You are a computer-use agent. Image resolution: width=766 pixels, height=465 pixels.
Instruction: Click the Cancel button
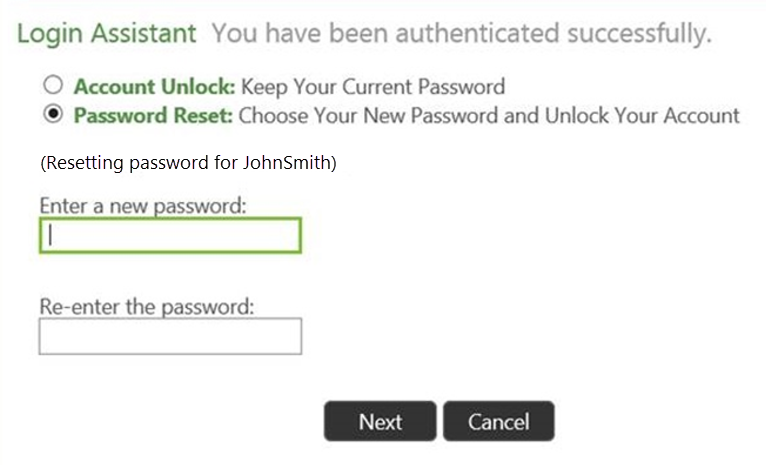click(x=499, y=422)
